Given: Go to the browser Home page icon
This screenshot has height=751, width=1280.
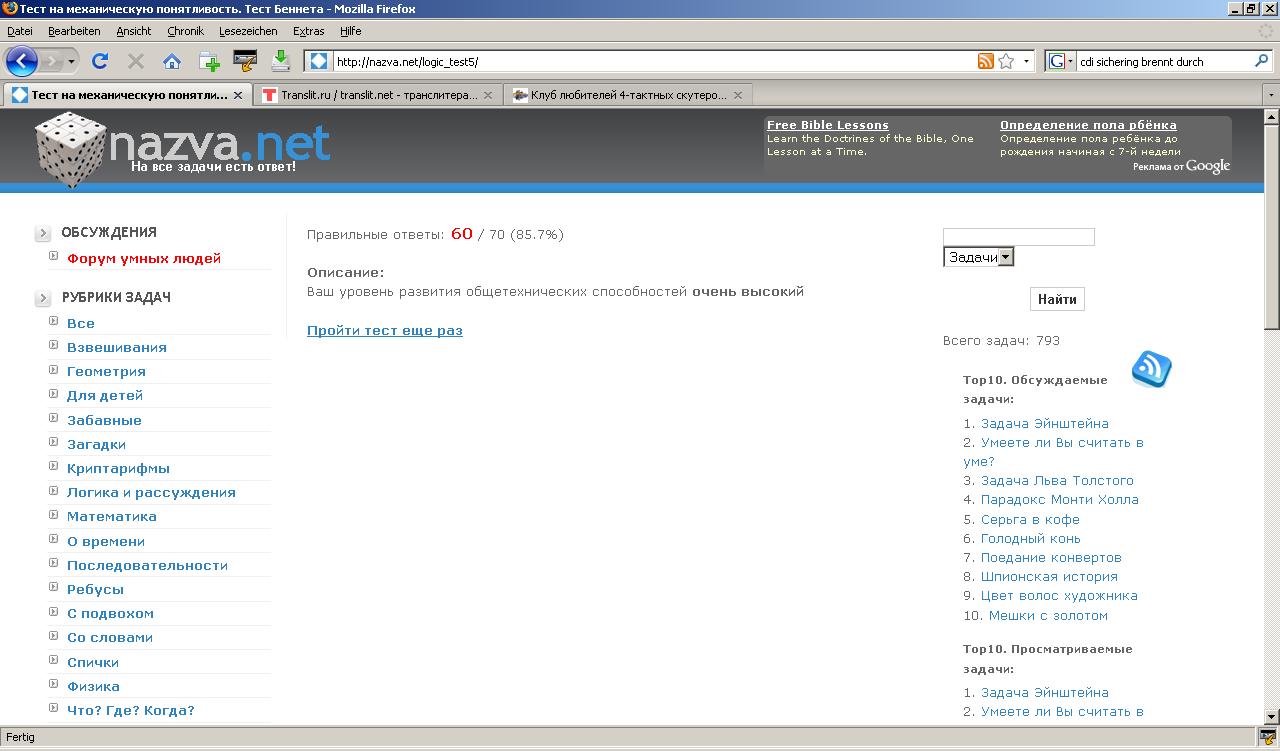Looking at the screenshot, I should pos(172,61).
